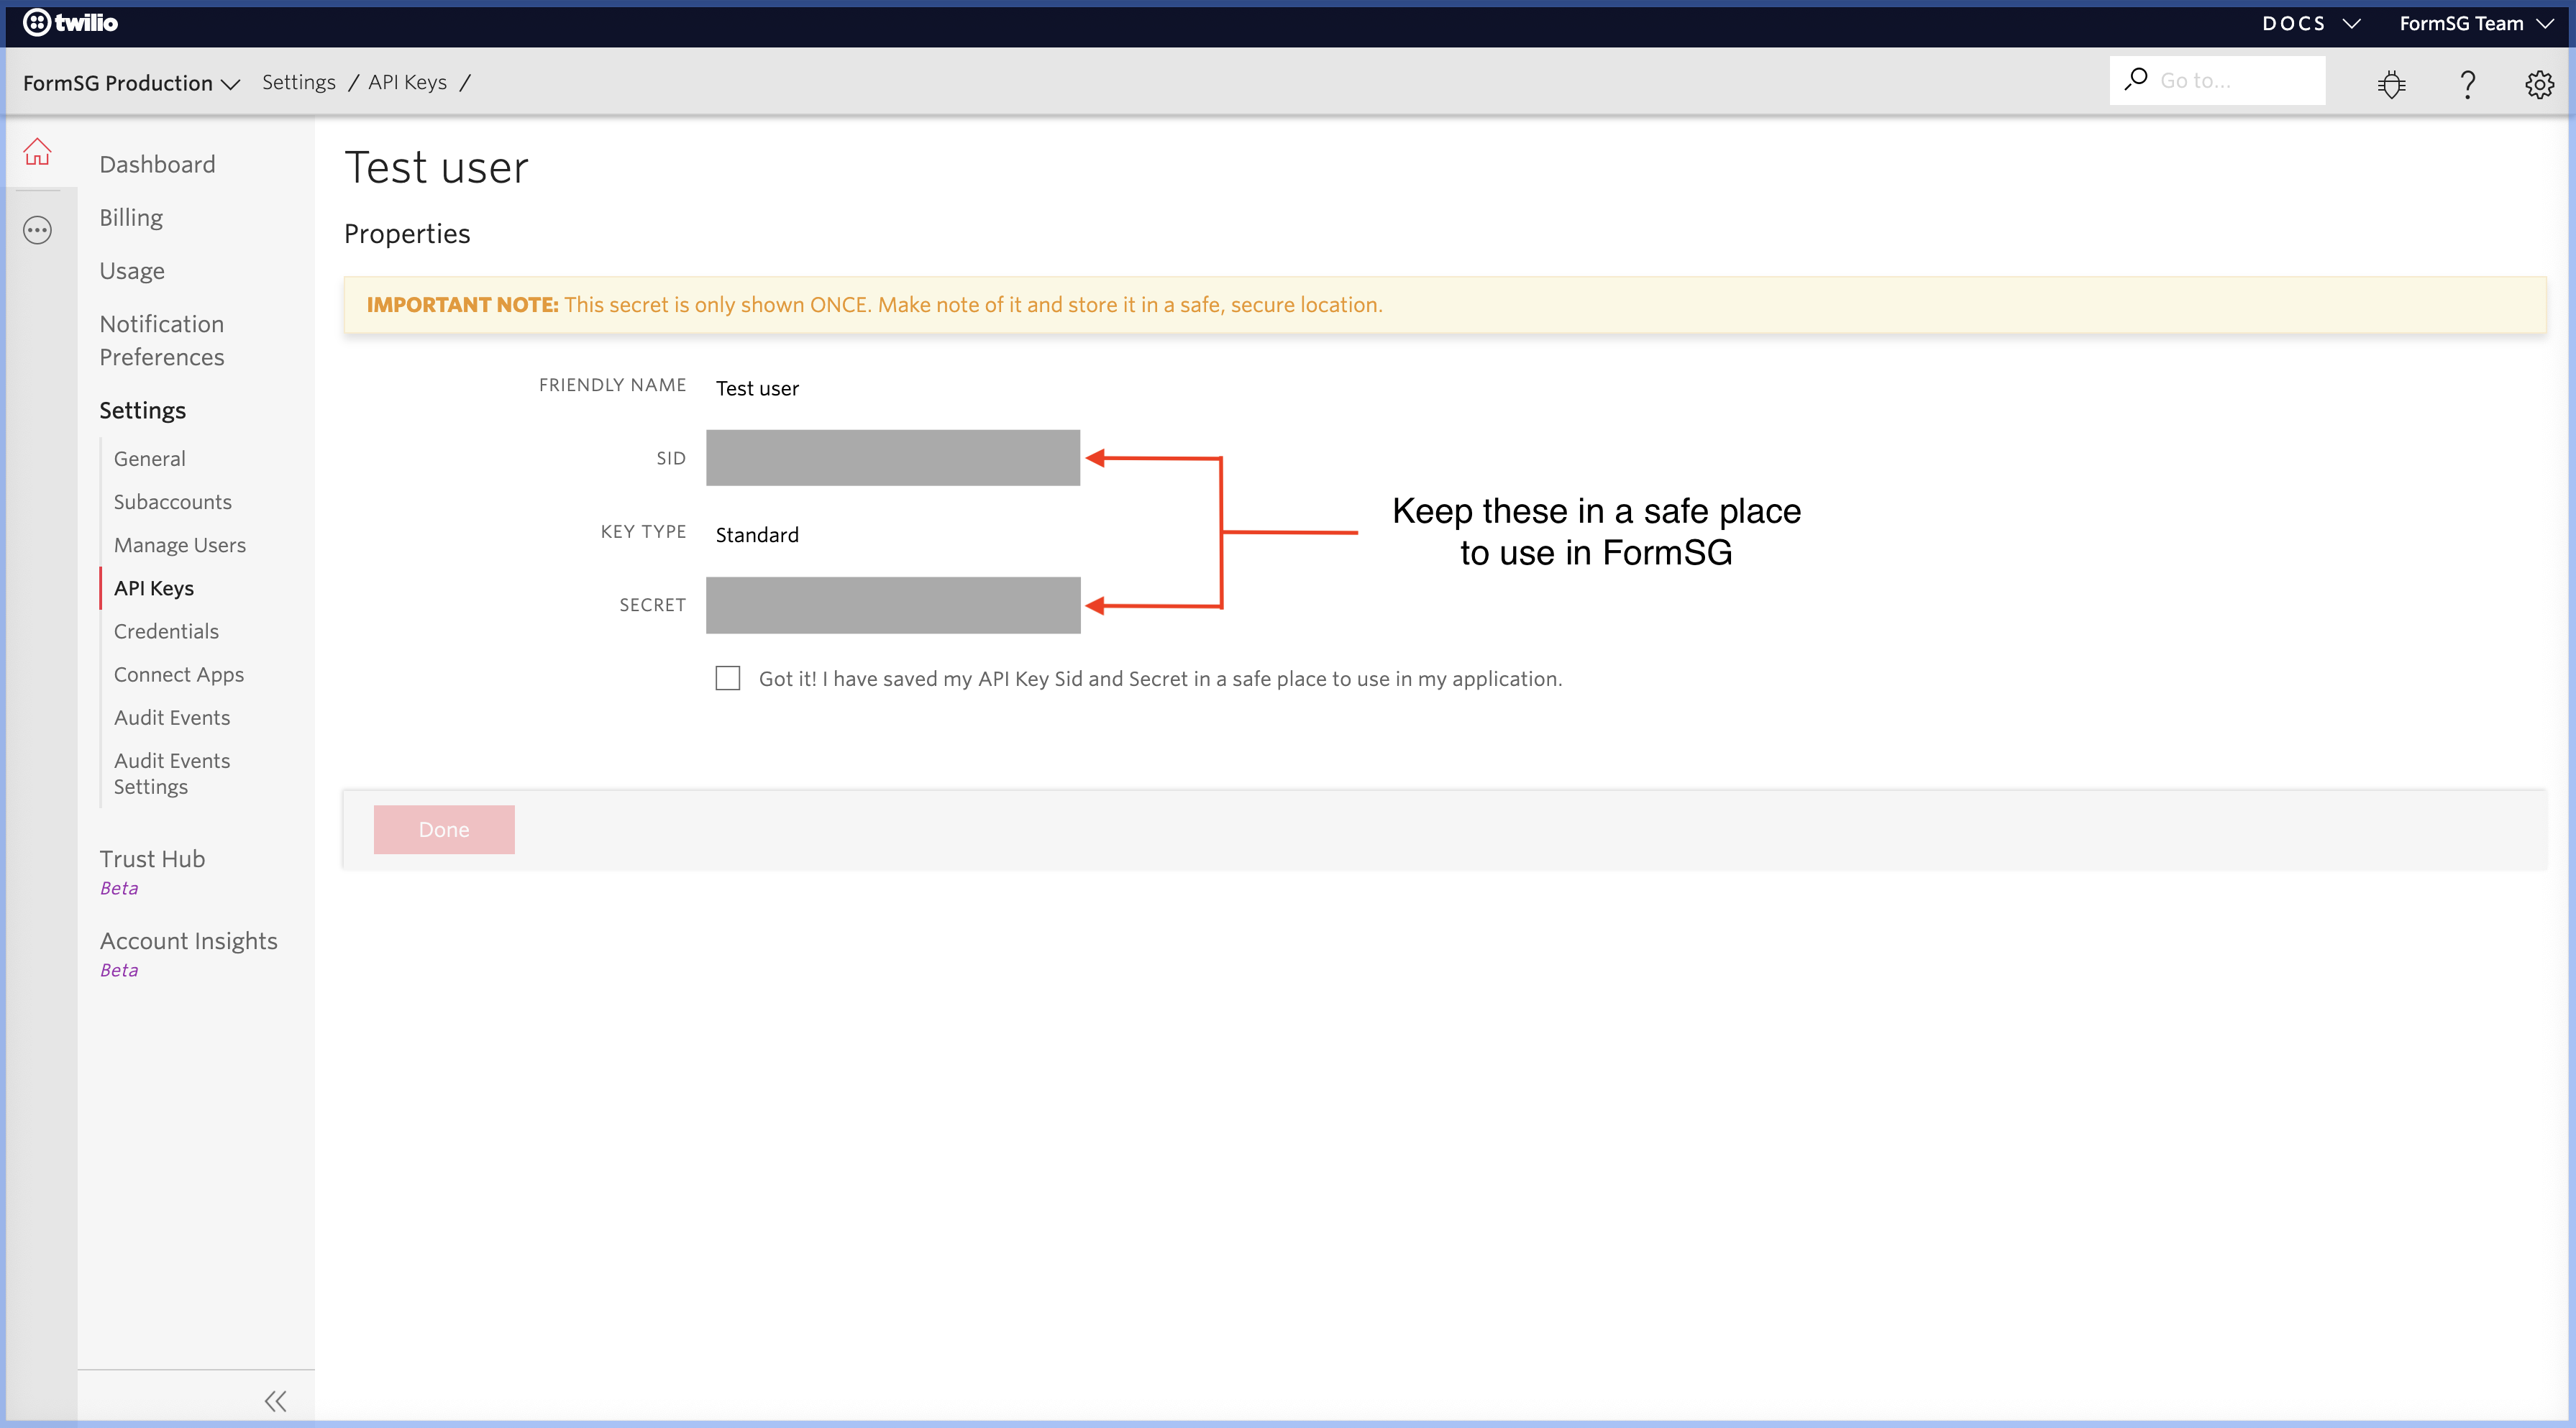Screen dimensions: 2576x1428
Task: Open General settings
Action: (150, 458)
